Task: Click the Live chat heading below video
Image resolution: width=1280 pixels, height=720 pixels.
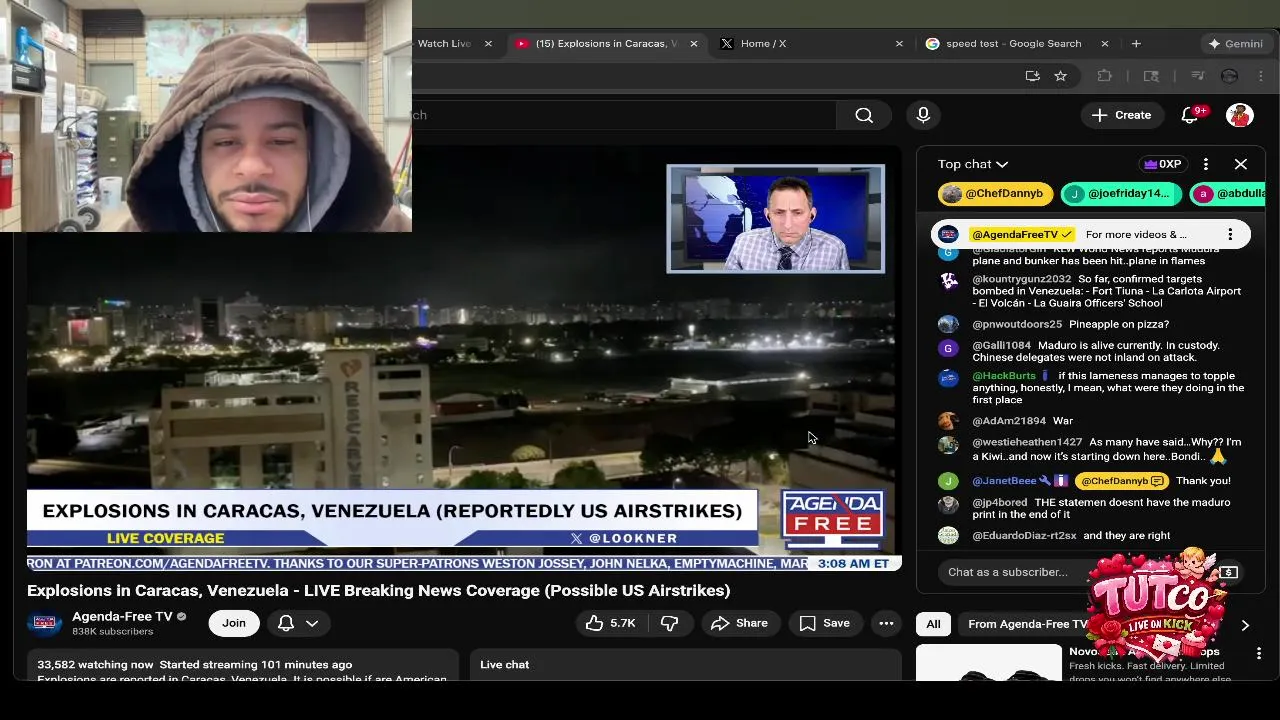Action: coord(504,664)
